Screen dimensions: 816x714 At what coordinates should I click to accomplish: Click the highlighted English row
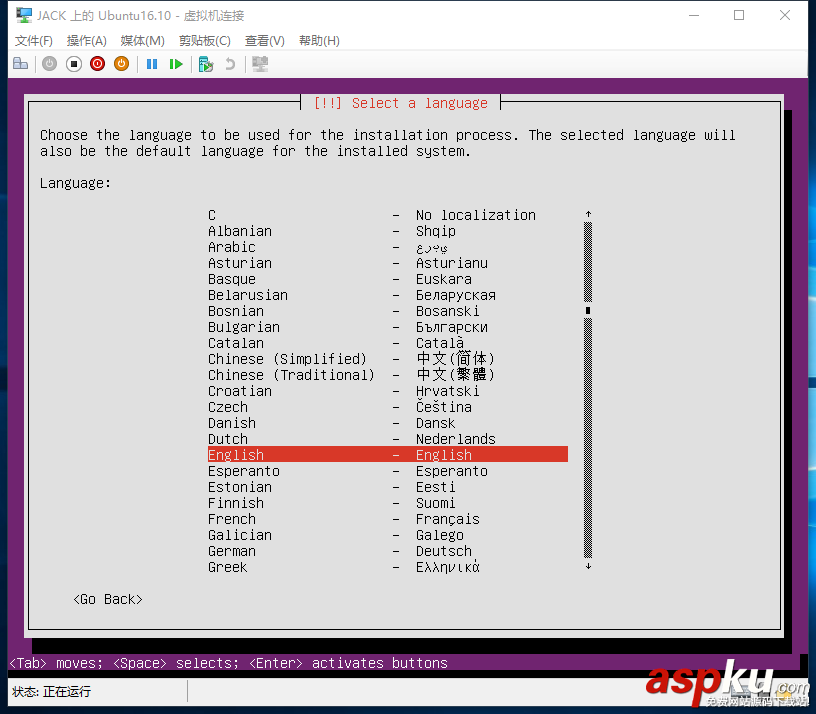[x=388, y=455]
